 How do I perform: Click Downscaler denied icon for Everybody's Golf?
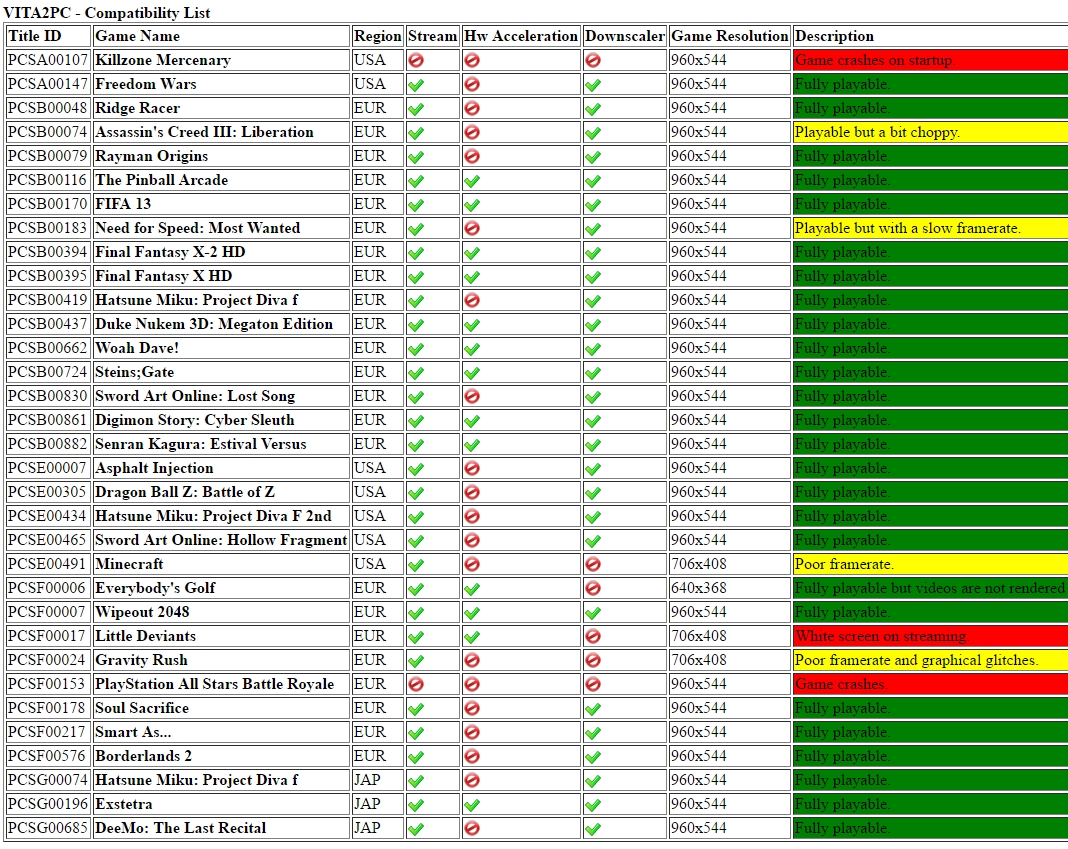tap(593, 589)
